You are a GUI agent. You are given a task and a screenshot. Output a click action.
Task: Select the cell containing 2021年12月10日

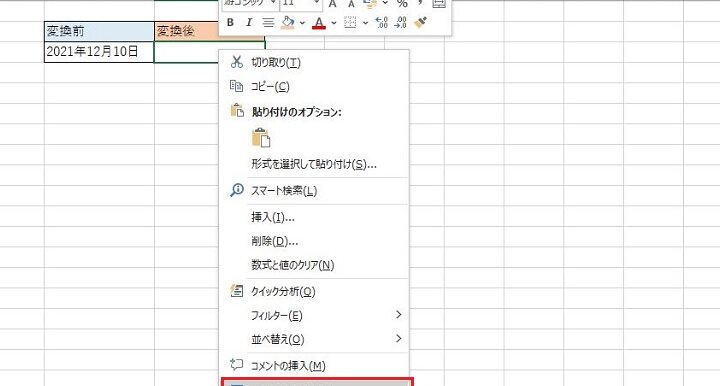click(x=99, y=51)
